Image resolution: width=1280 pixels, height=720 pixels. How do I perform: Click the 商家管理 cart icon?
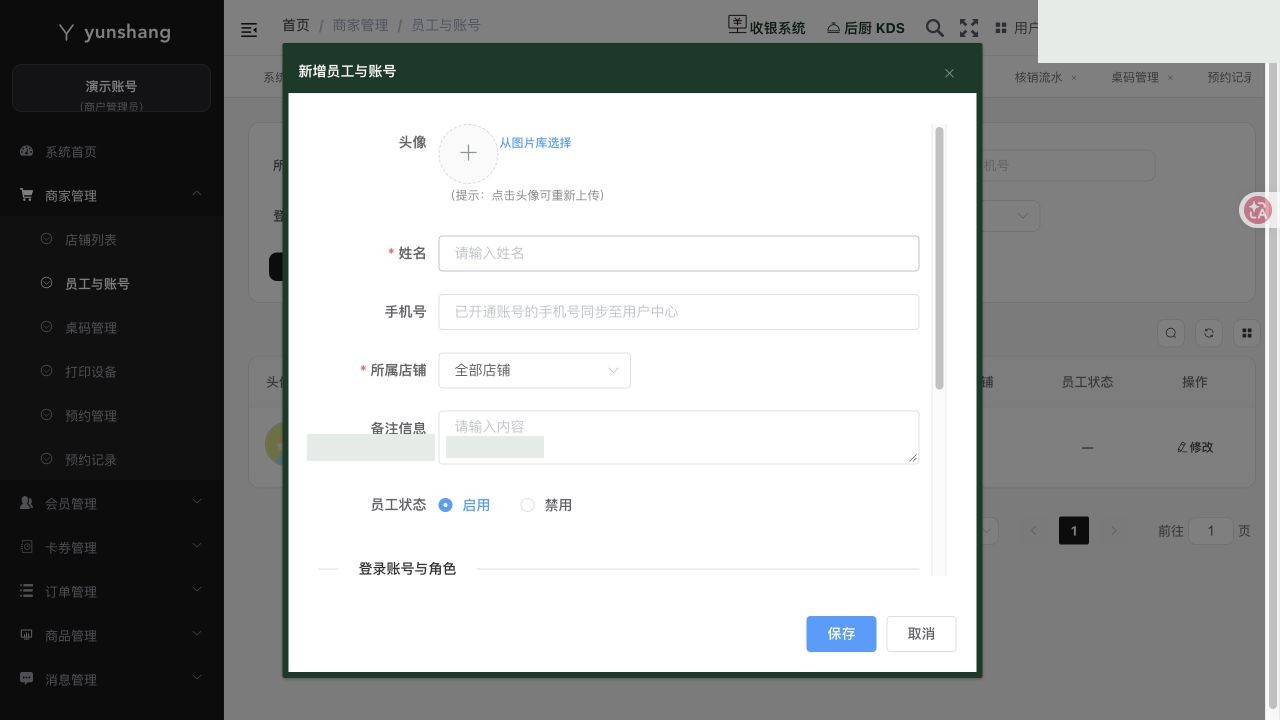27,195
